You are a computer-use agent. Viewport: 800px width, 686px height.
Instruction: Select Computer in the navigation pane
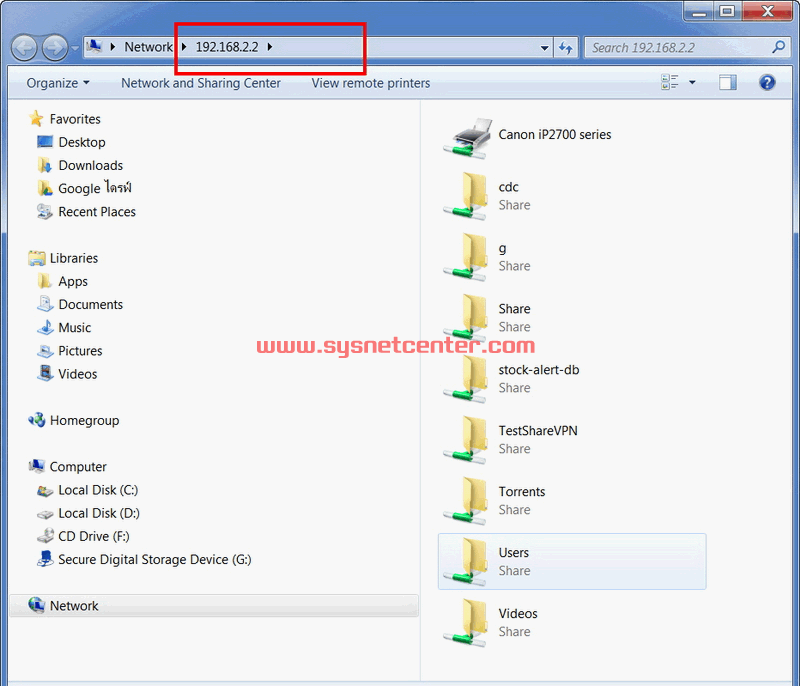click(78, 467)
